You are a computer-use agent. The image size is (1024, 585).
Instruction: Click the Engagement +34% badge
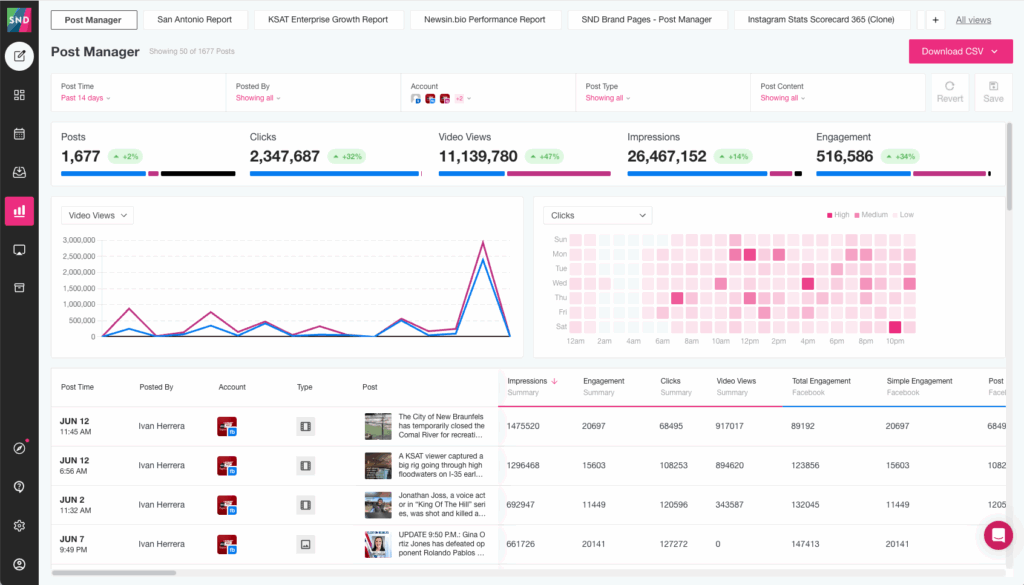[900, 157]
